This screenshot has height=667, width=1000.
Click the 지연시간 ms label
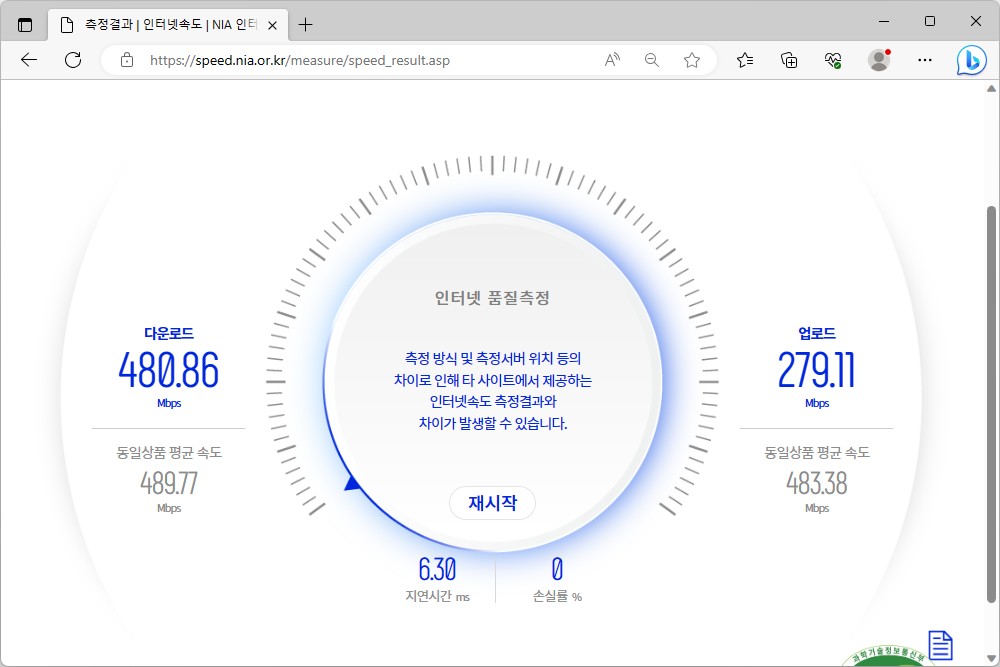coord(438,596)
